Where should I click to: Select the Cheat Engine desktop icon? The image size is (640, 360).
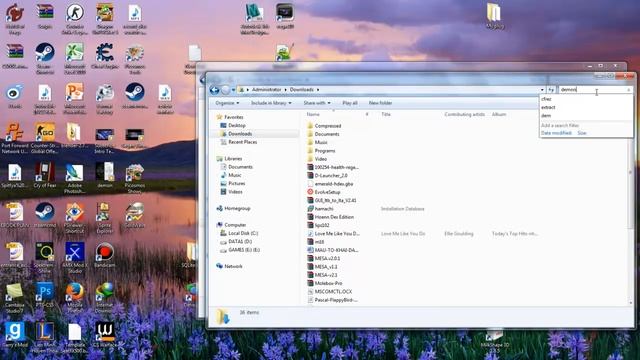point(104,56)
